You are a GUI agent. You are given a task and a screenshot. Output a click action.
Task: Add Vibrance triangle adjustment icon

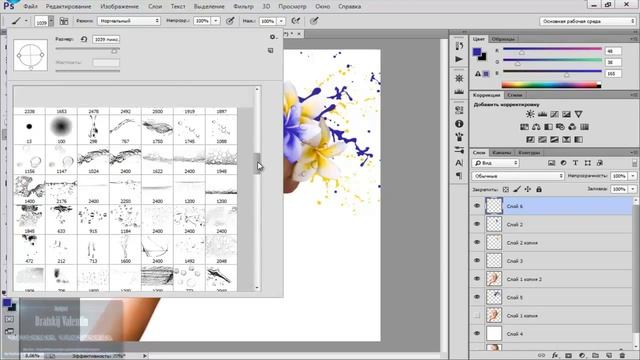pyautogui.click(x=578, y=114)
